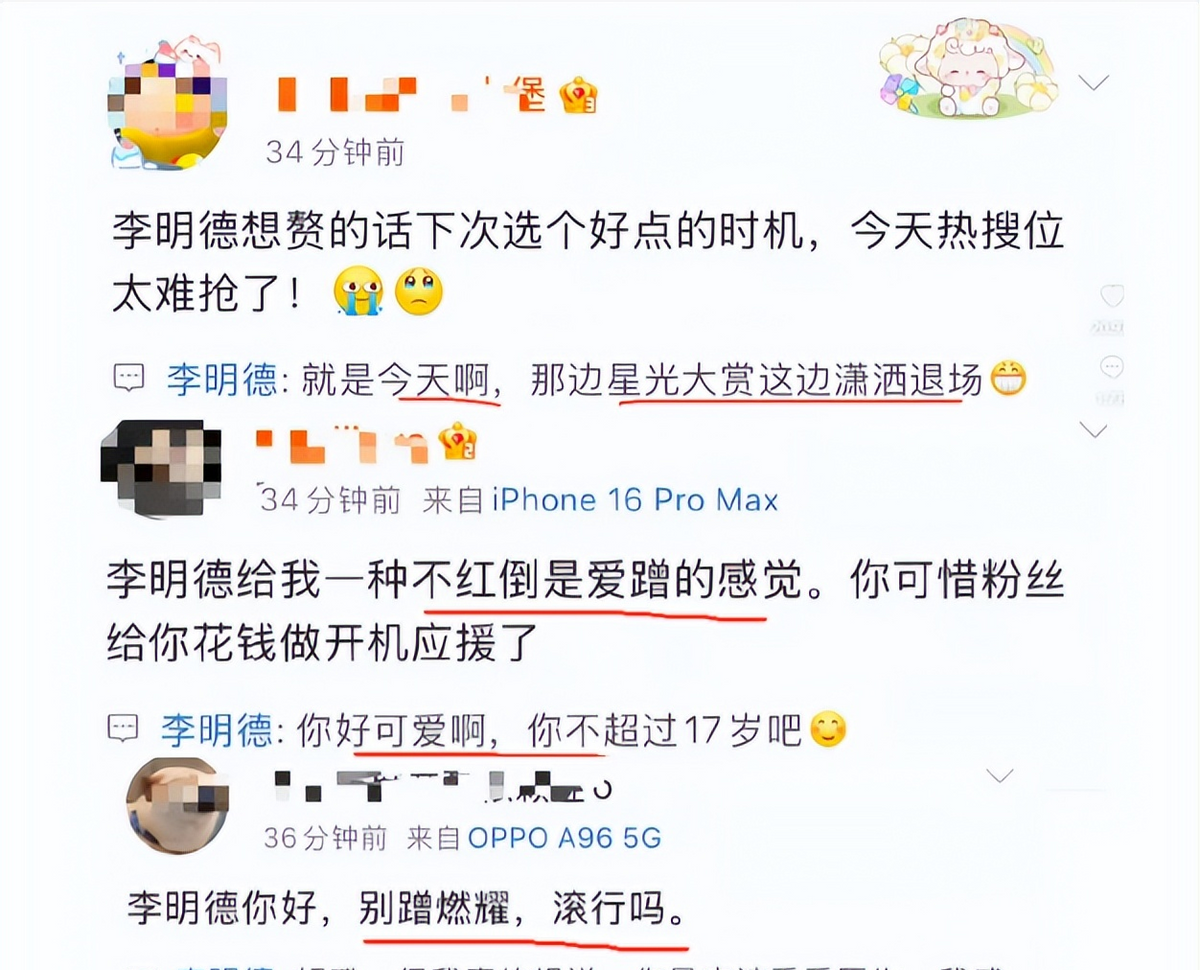Viewport: 1200px width, 970px height.
Task: Expand the chevron menu on first post
Action: 1094,82
